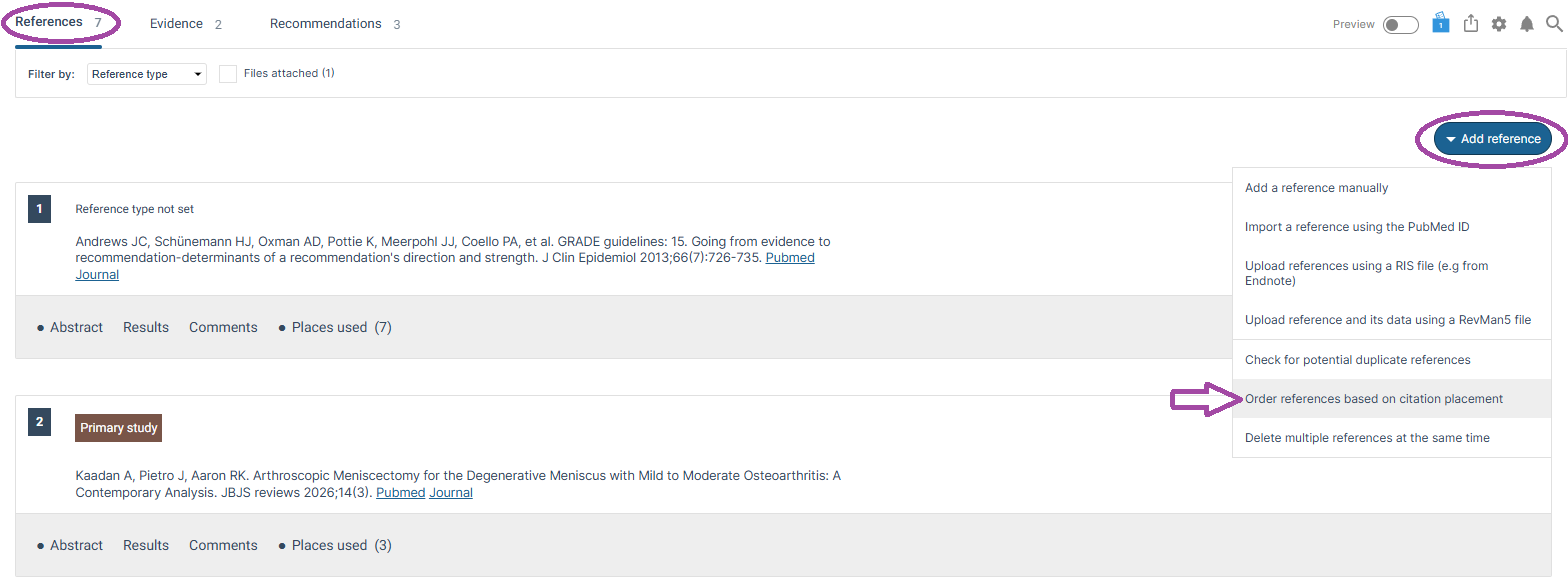Click the search magnifier icon
1568x583 pixels.
click(1553, 24)
